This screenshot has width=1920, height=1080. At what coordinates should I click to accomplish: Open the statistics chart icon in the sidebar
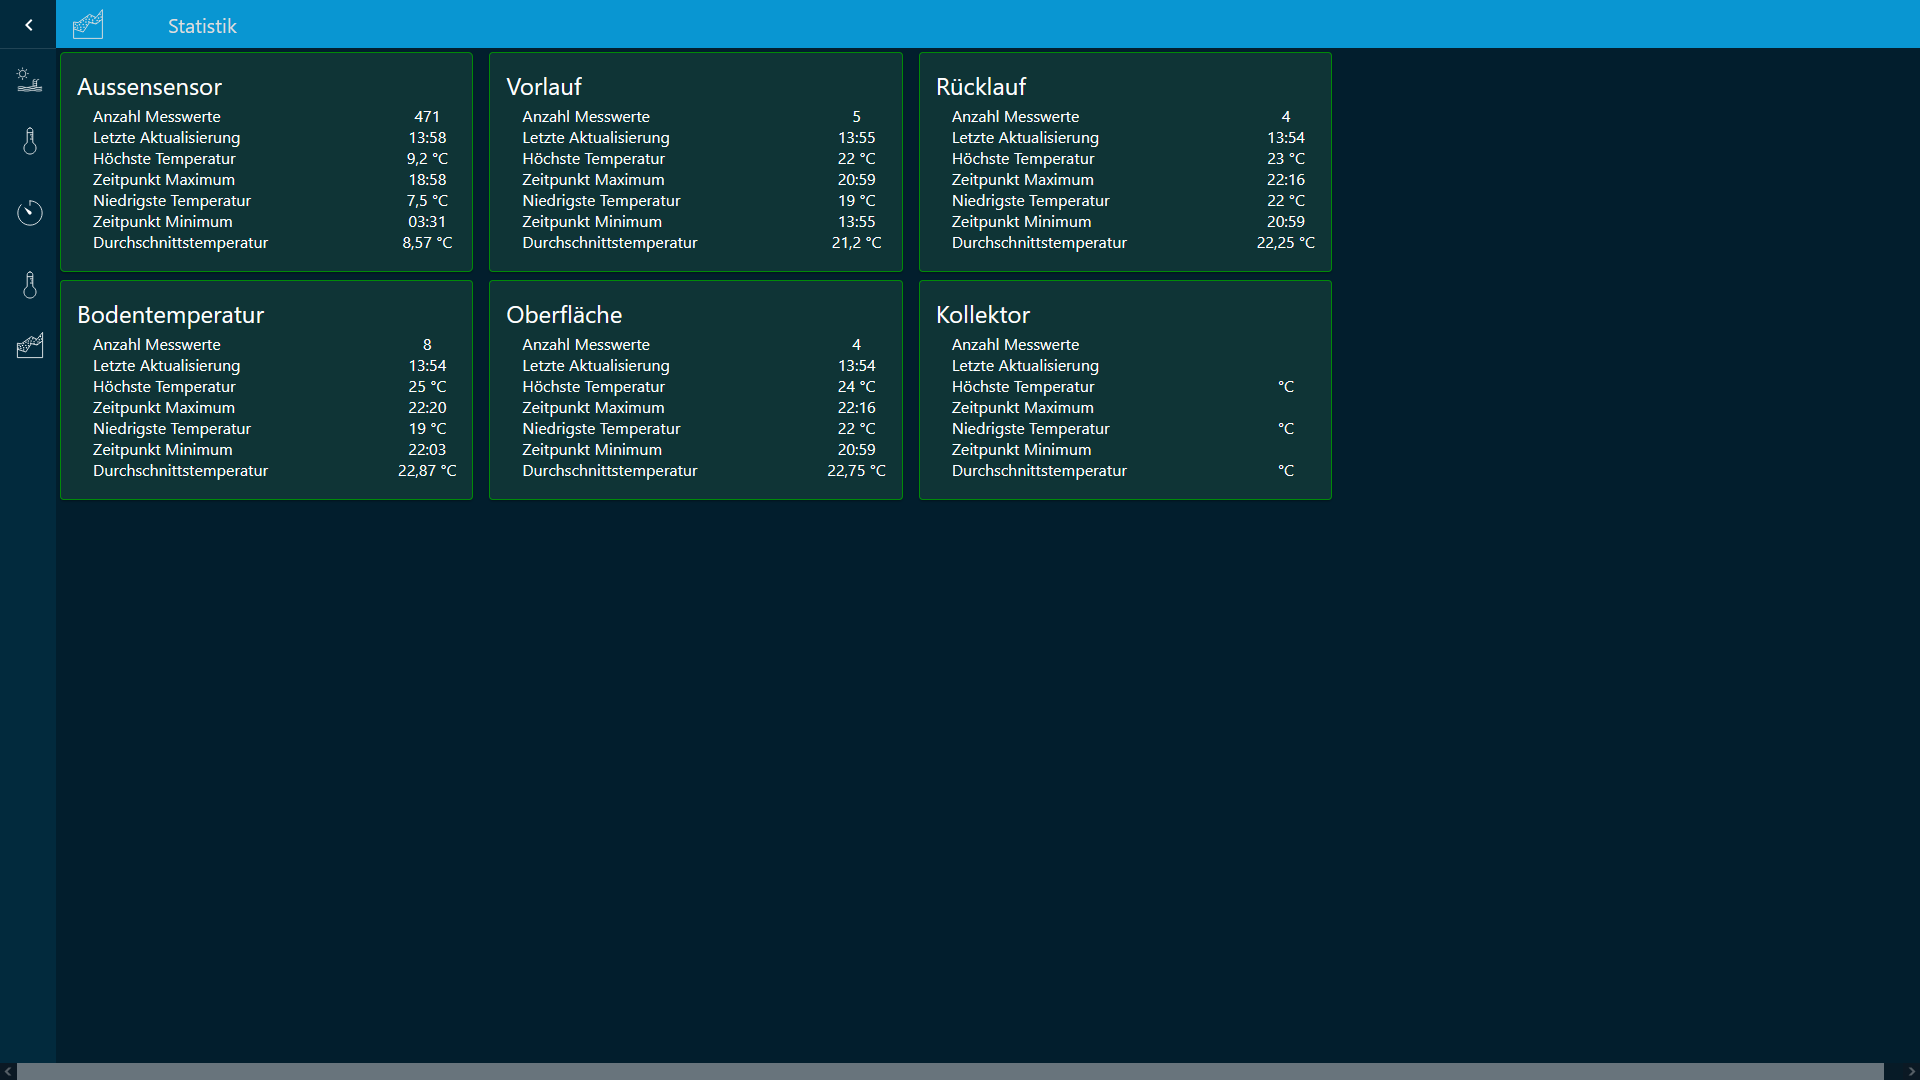(30, 346)
